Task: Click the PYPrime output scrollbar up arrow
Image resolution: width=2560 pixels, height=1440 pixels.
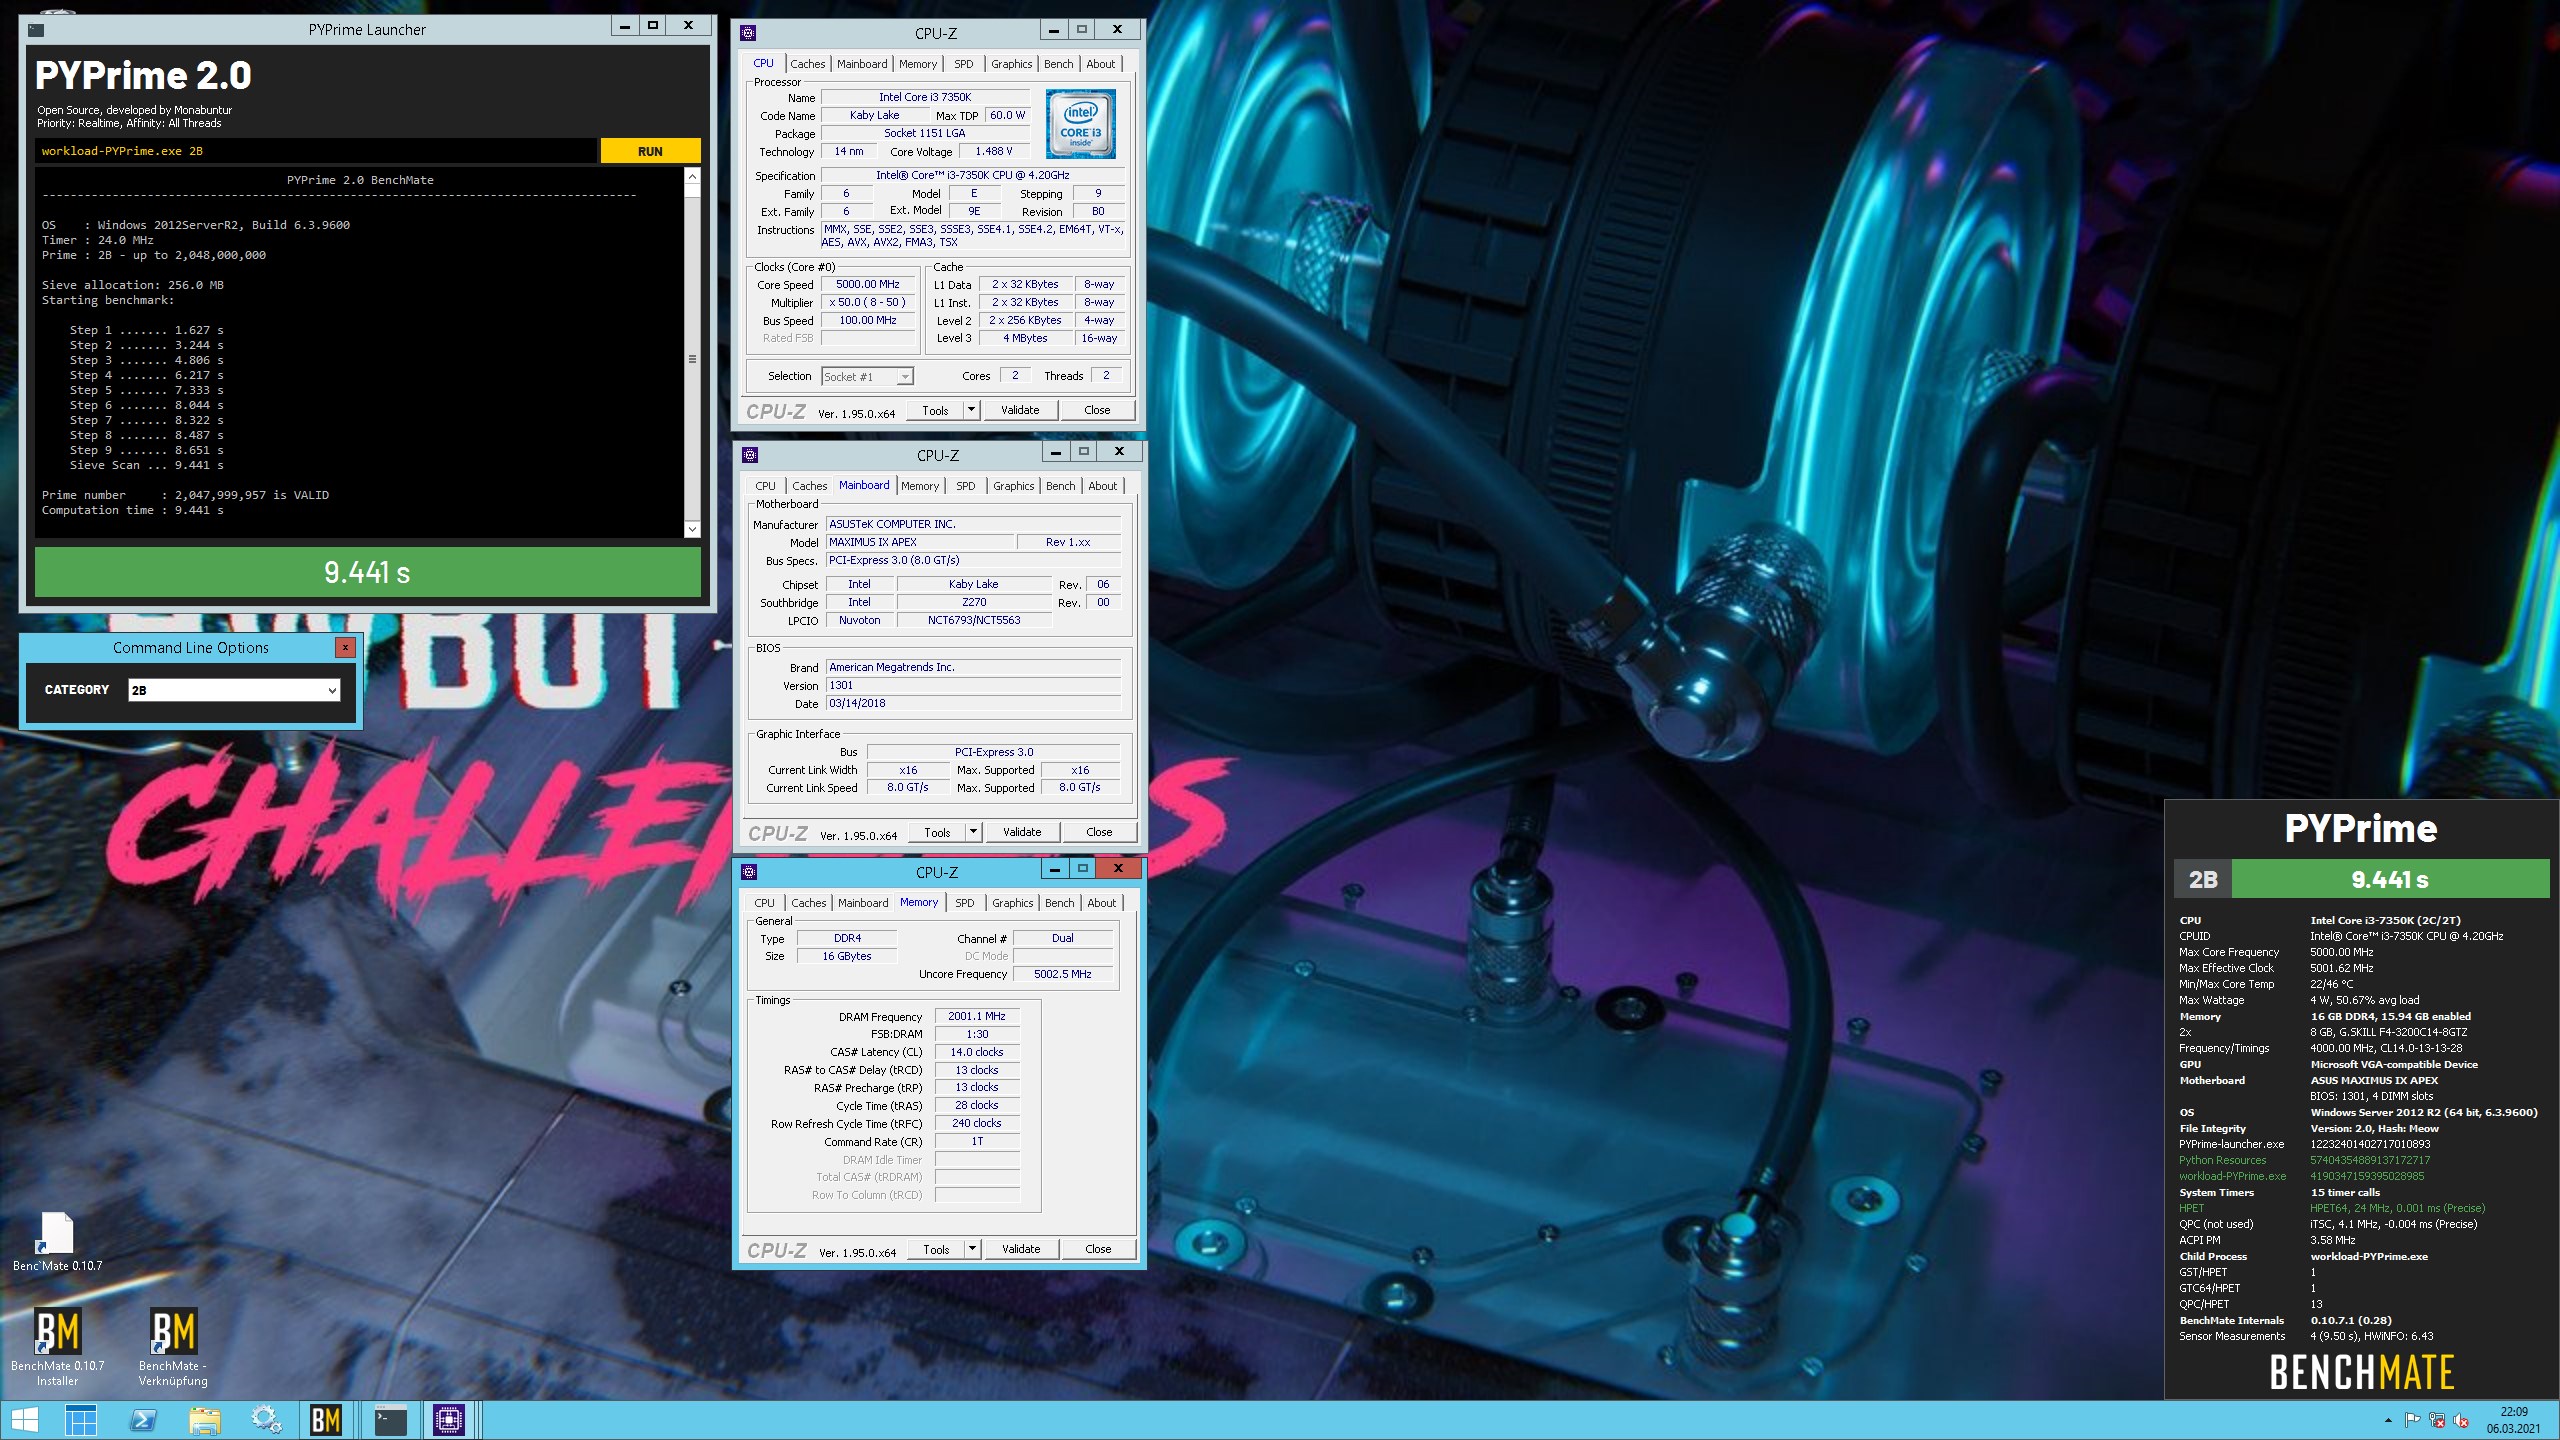Action: pyautogui.click(x=692, y=176)
